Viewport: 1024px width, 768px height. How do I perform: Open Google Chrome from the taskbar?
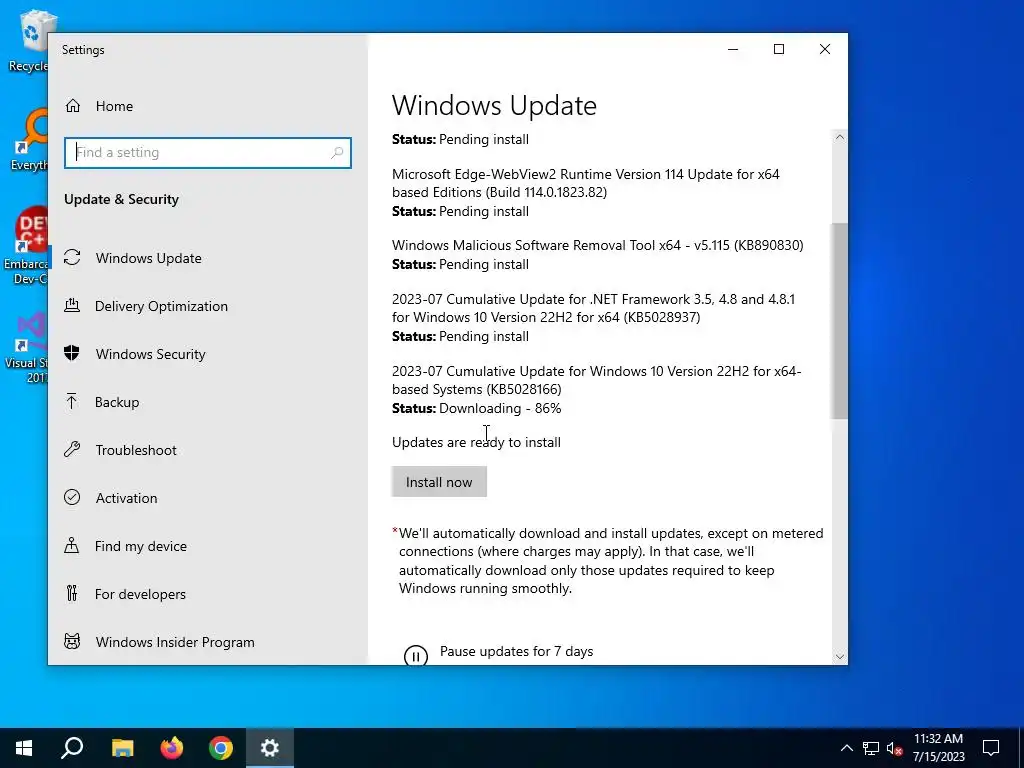[221, 748]
